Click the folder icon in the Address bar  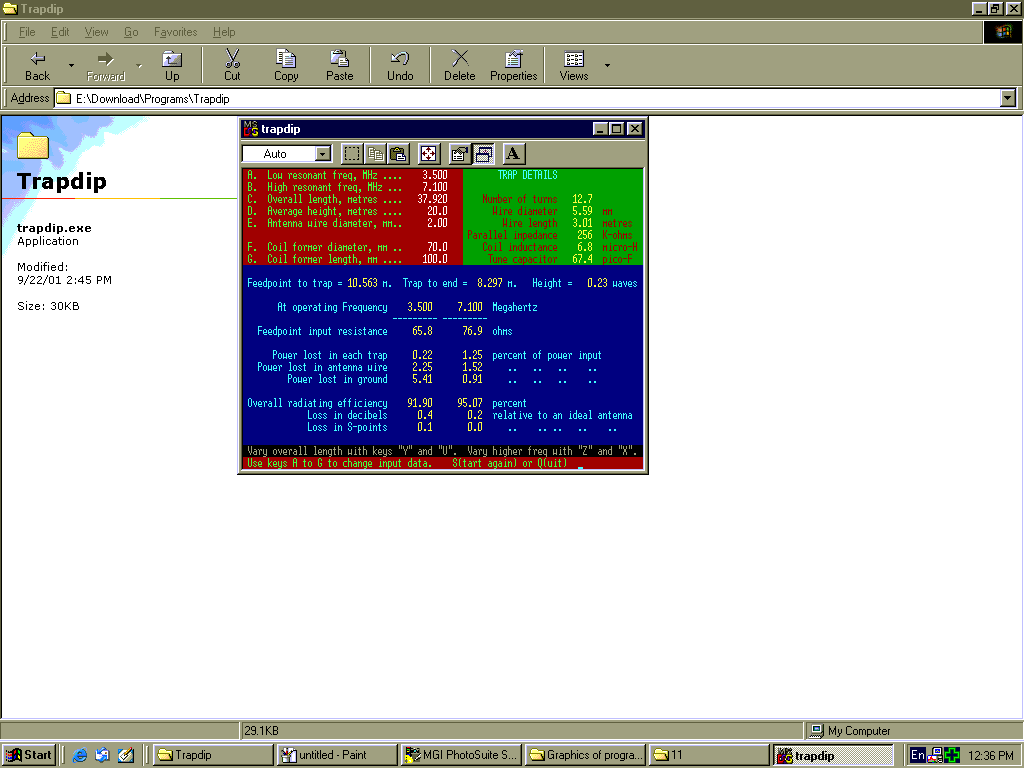63,99
